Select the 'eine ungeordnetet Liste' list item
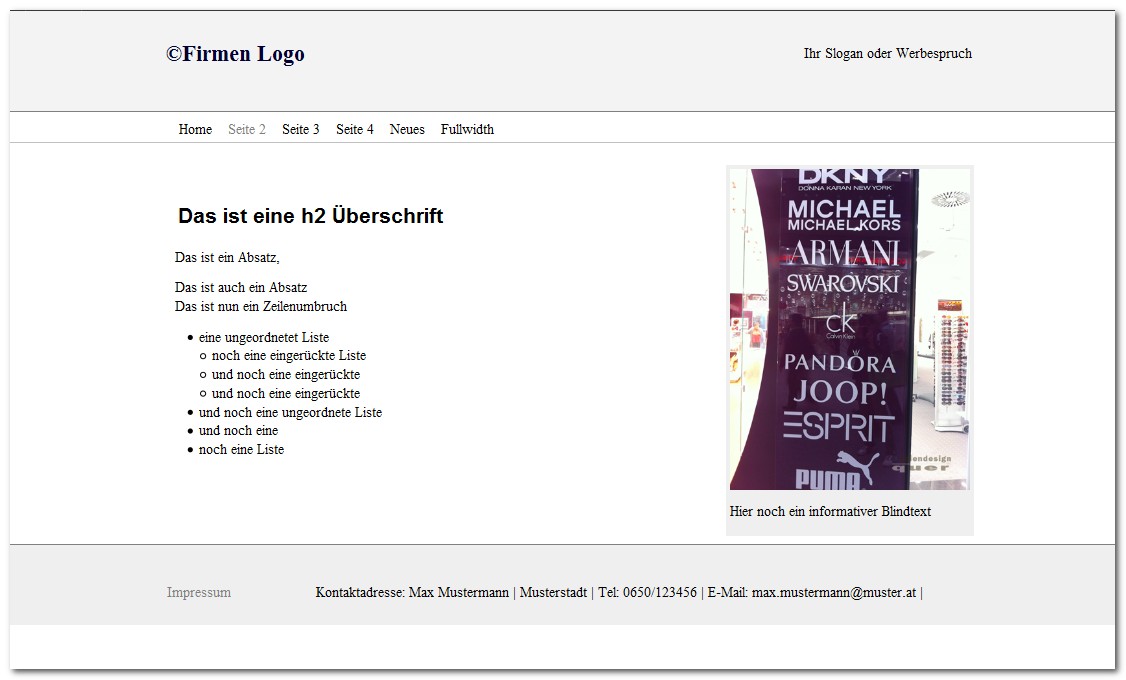Screen dimensions: 1126x680 (264, 337)
